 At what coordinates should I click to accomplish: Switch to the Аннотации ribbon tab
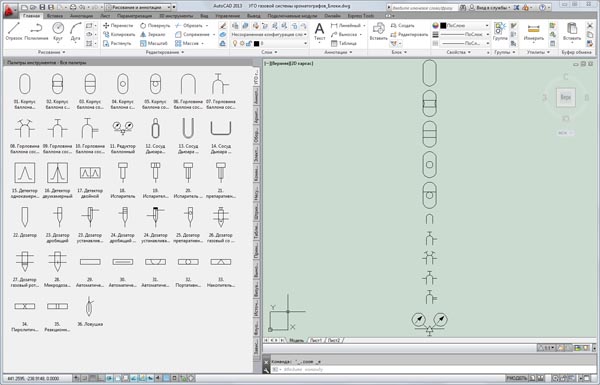click(x=82, y=16)
